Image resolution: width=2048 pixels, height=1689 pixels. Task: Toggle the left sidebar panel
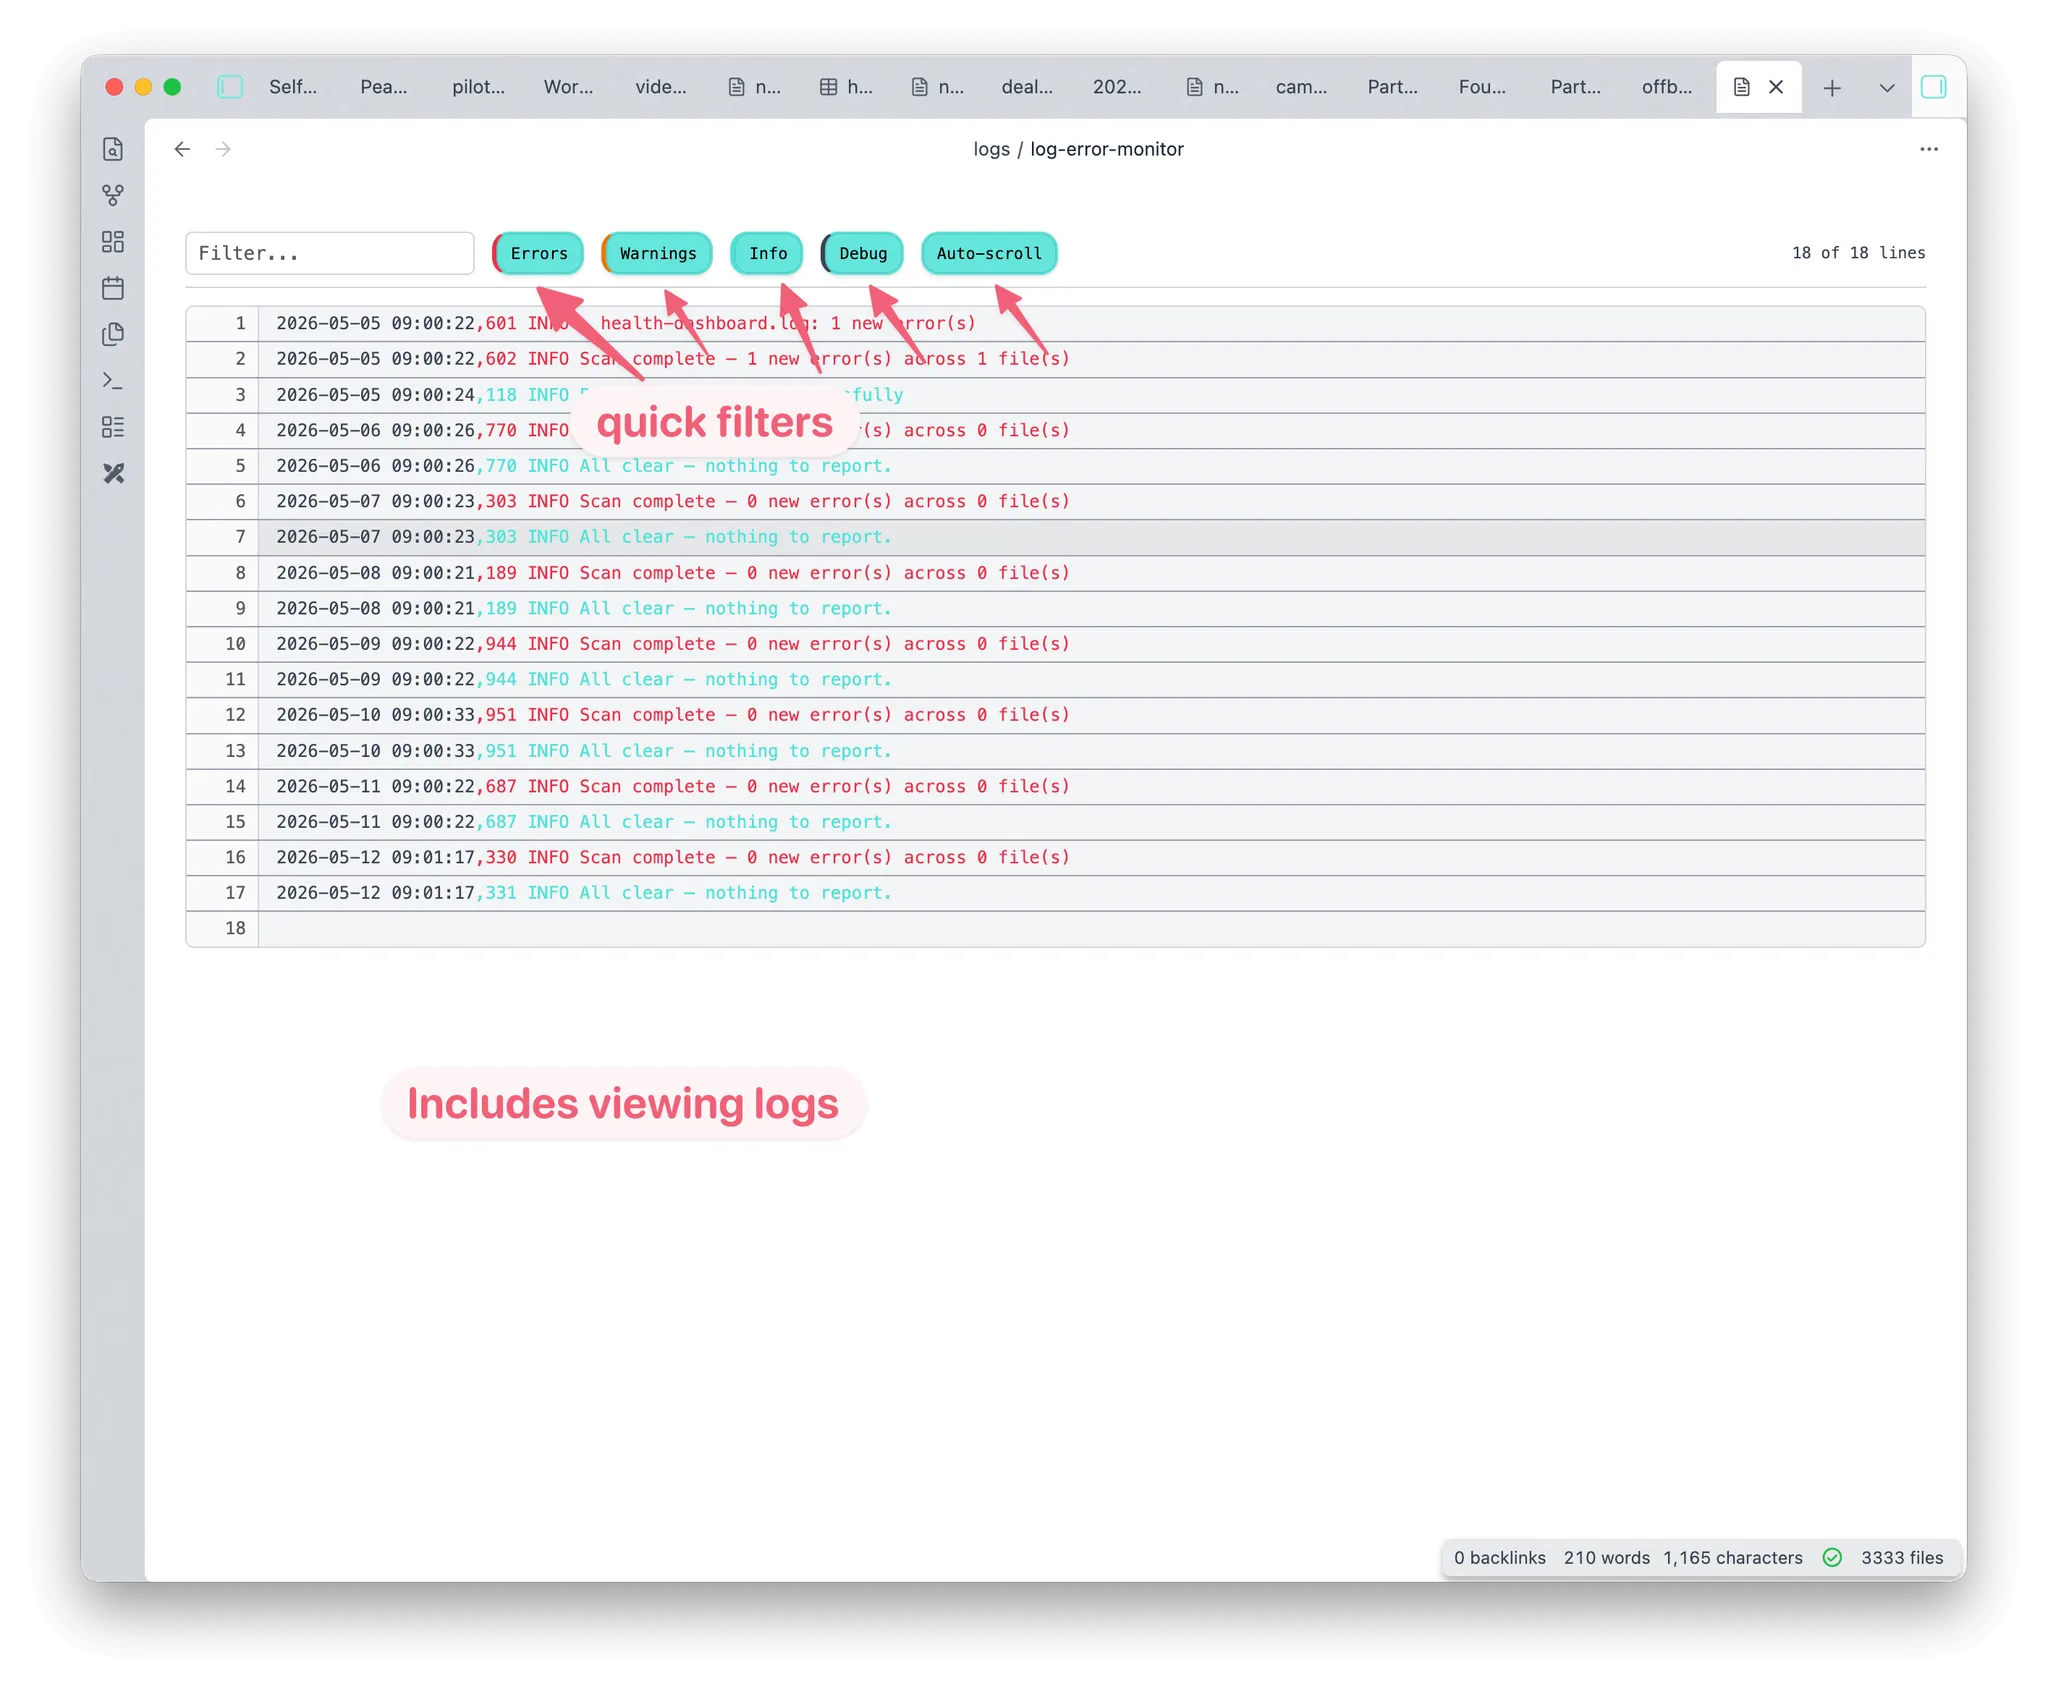pyautogui.click(x=230, y=87)
